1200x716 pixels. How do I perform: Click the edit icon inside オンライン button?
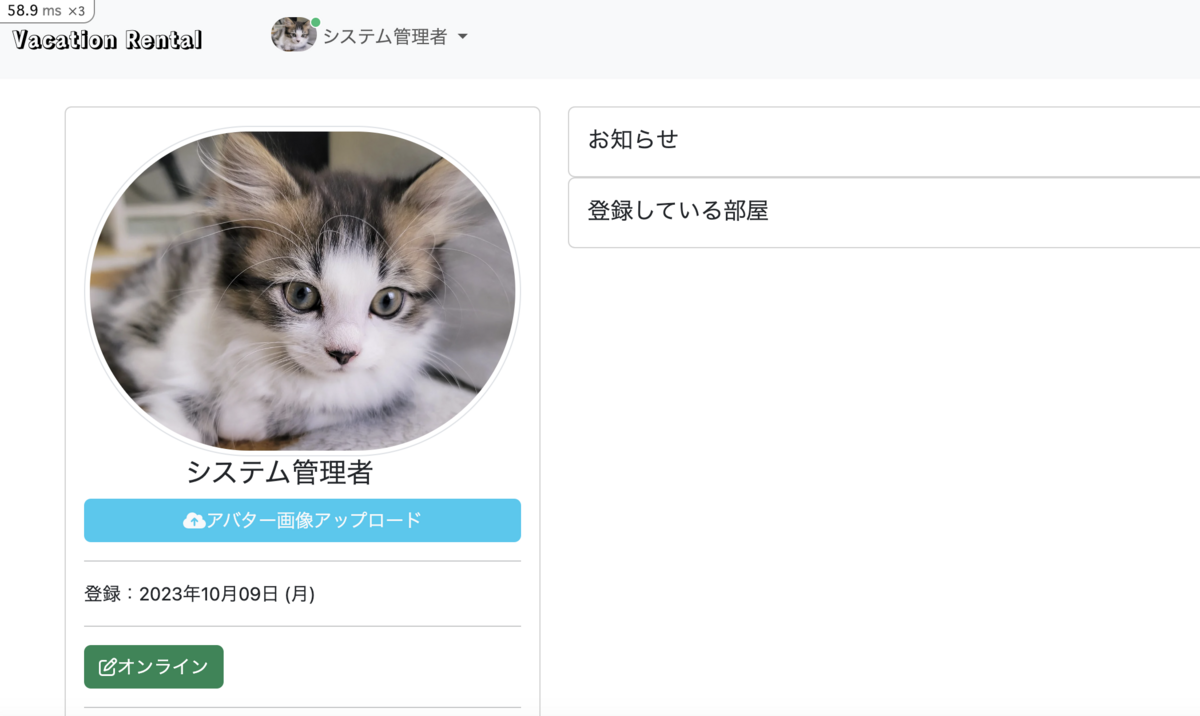110,666
